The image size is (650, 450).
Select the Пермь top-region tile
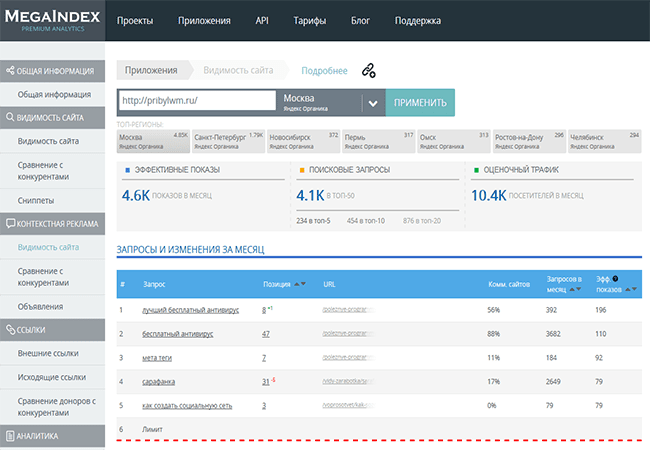[379, 141]
